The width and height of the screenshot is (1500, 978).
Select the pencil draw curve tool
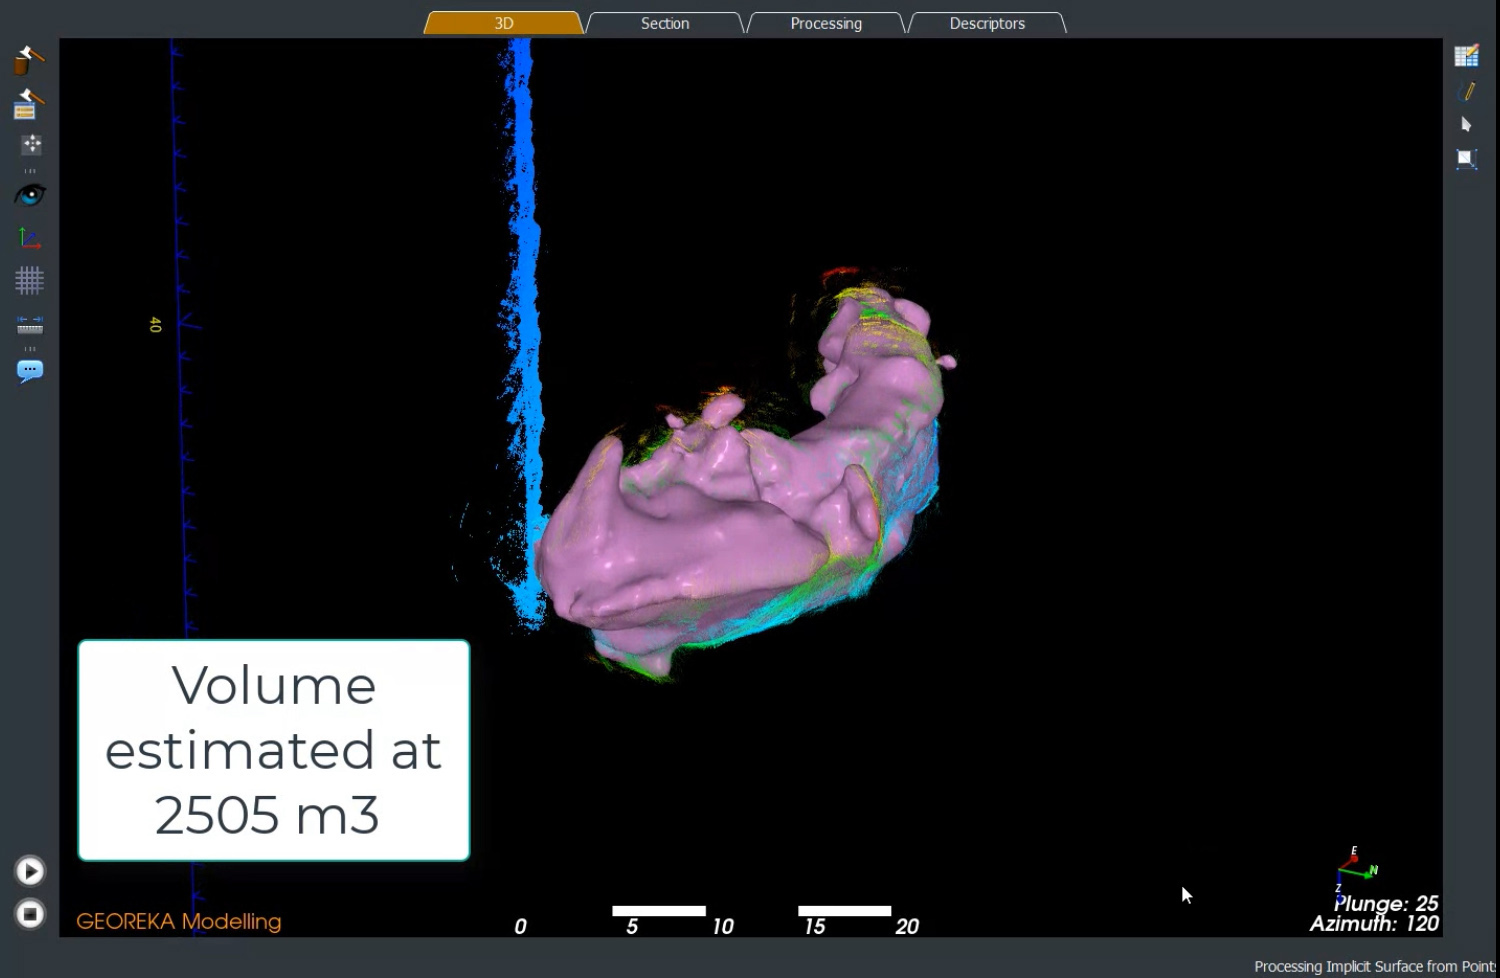[1467, 91]
